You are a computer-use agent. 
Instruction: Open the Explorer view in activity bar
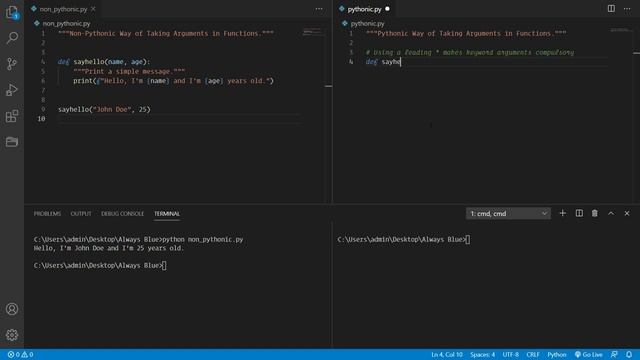(12, 12)
